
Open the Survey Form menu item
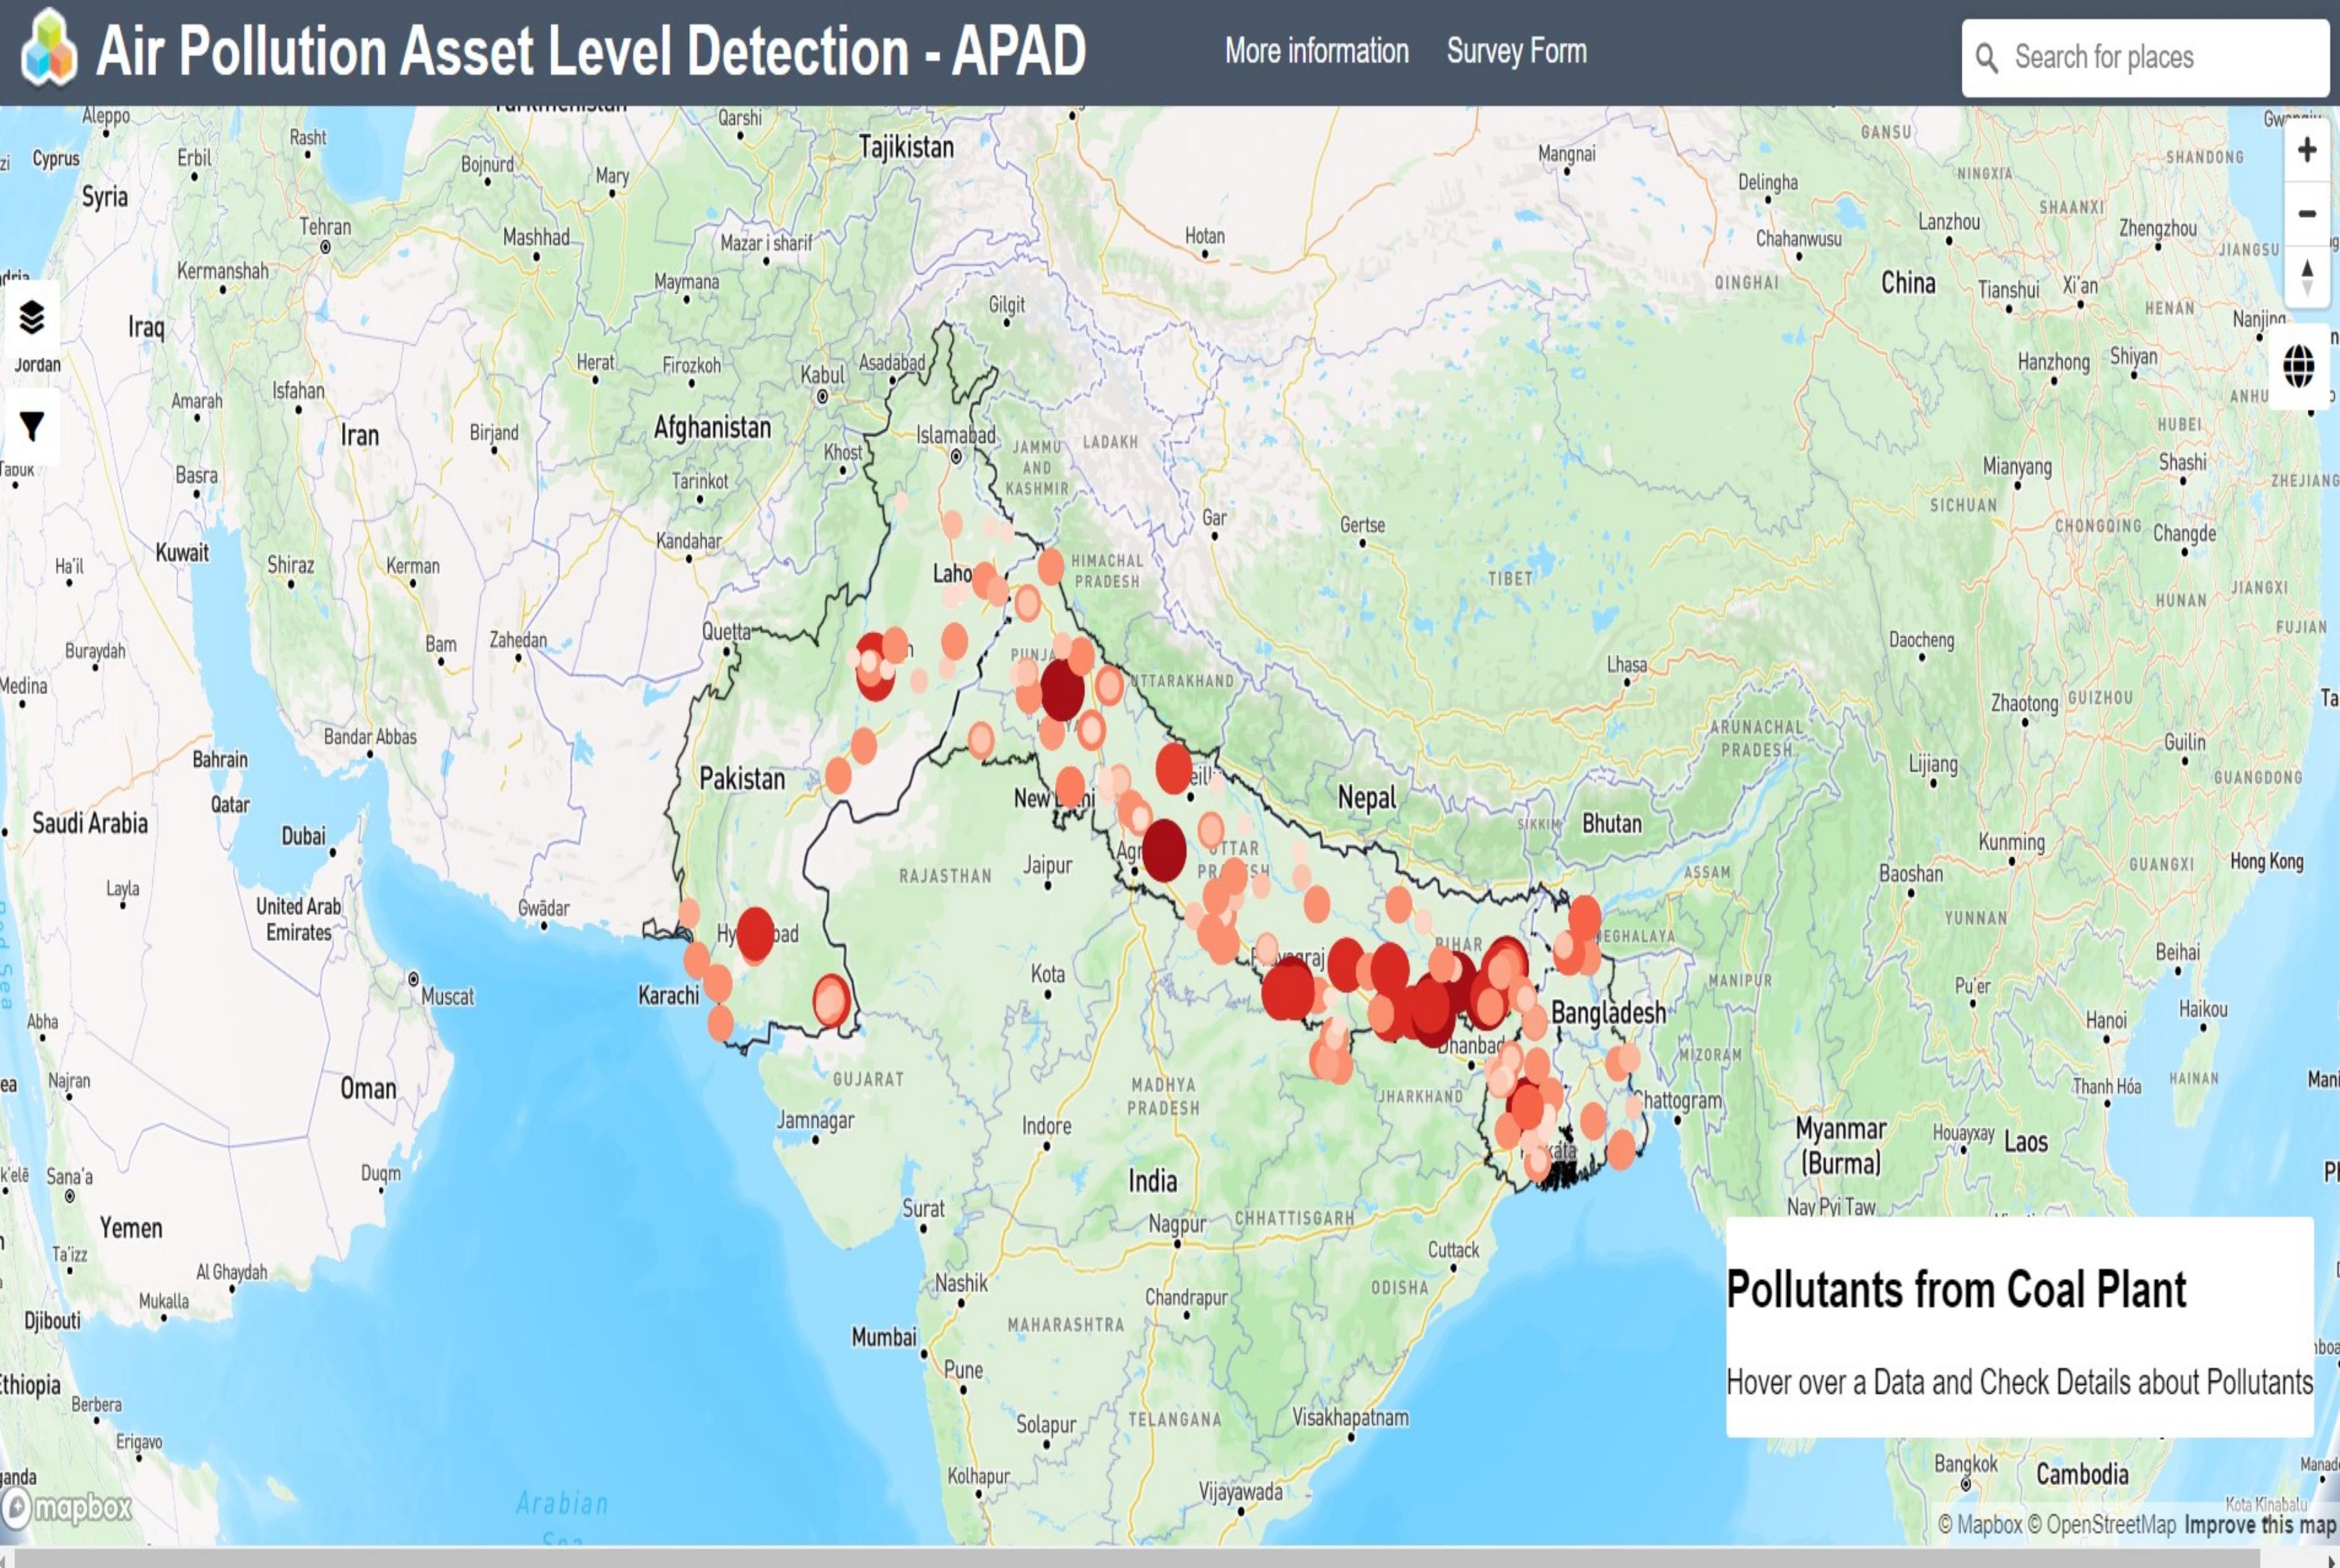(1516, 51)
